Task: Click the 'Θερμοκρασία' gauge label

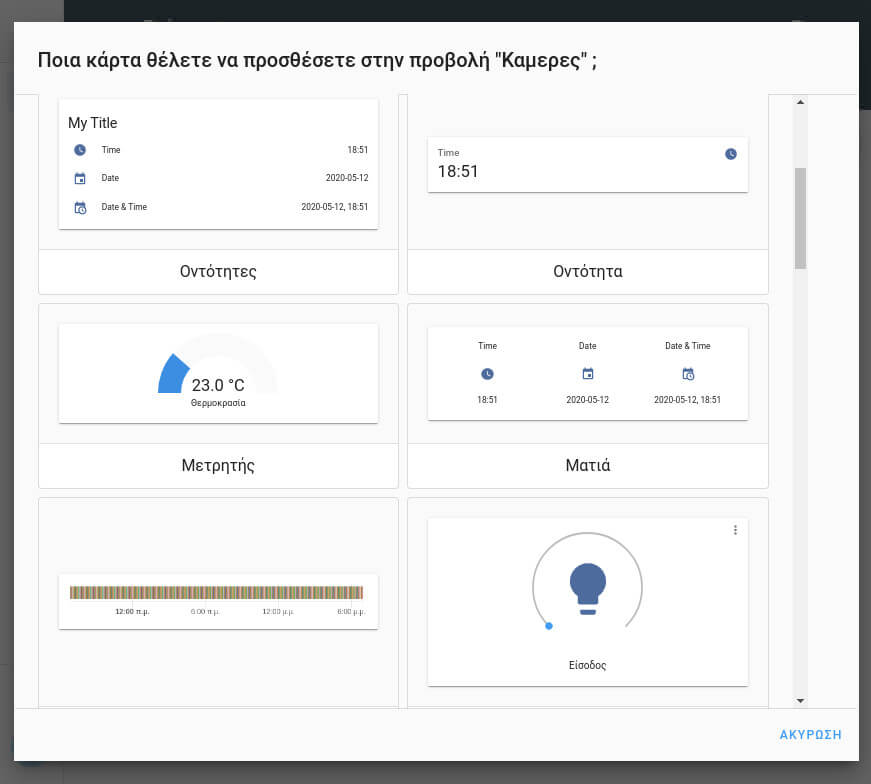Action: pyautogui.click(x=218, y=403)
